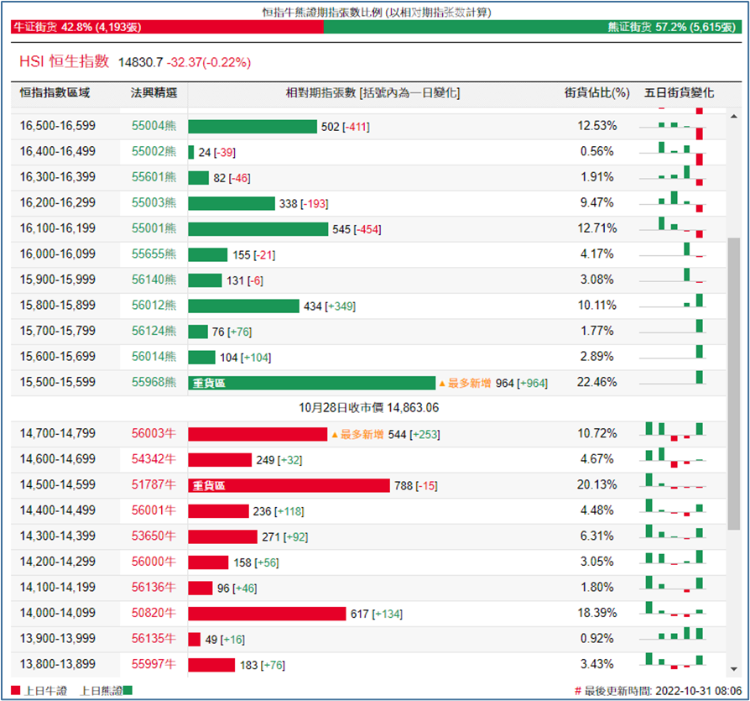Open bear certificate 55004熊 link
Image resolution: width=750 pixels, height=701 pixels.
(154, 126)
